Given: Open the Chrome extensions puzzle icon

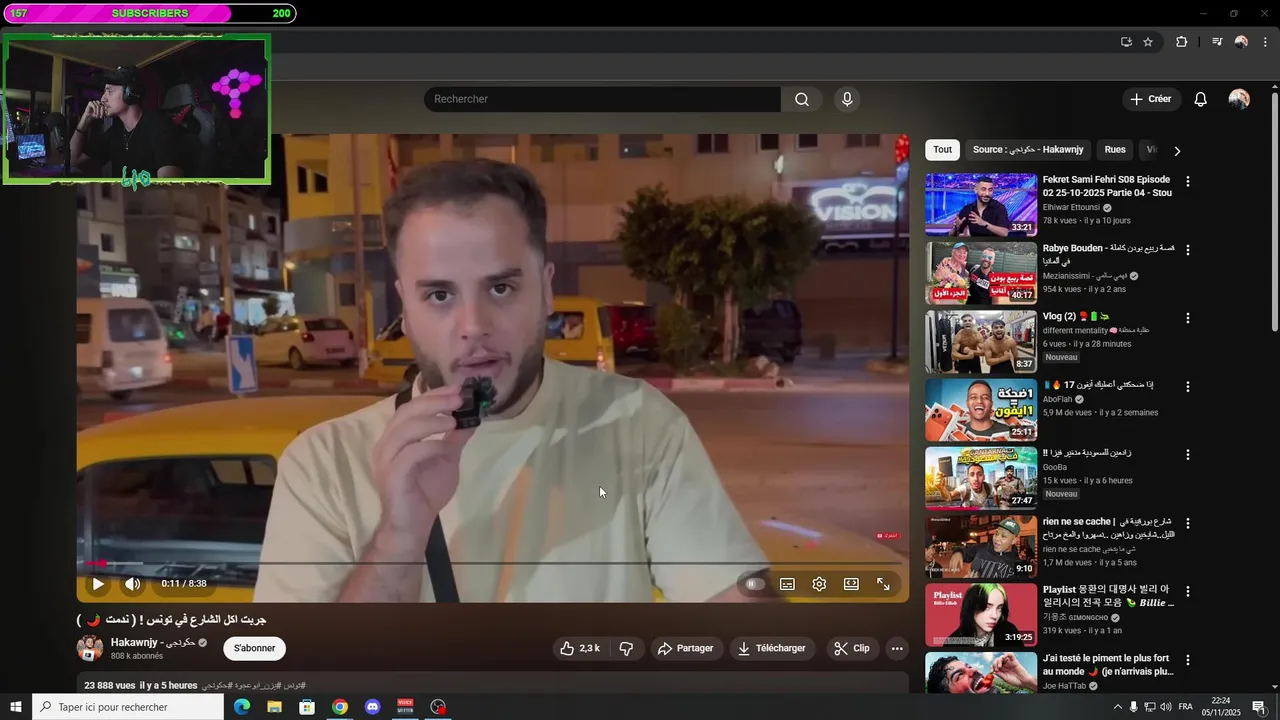Looking at the screenshot, I should pyautogui.click(x=1181, y=42).
